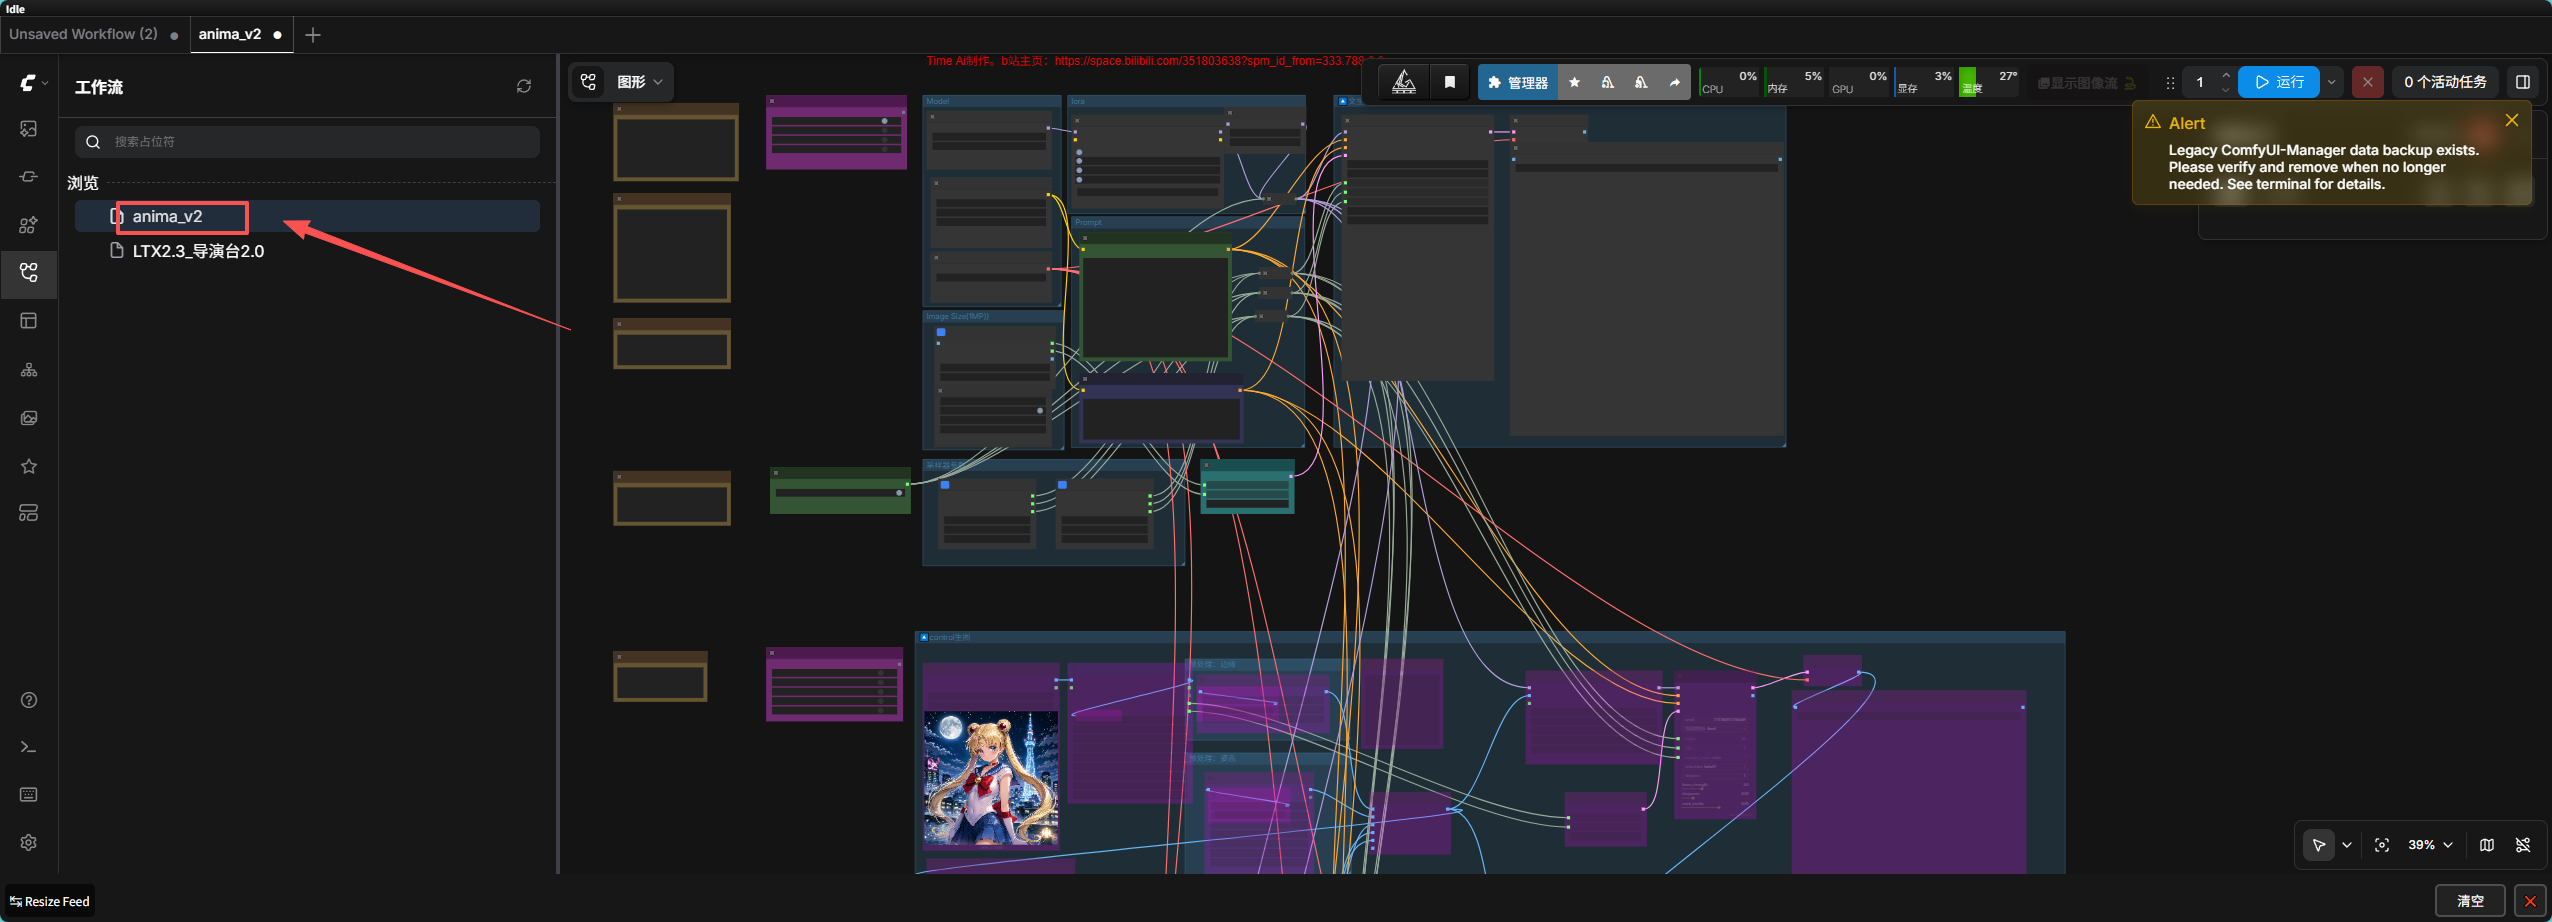
Task: Close the bottom feed with red X
Action: [x=2530, y=901]
